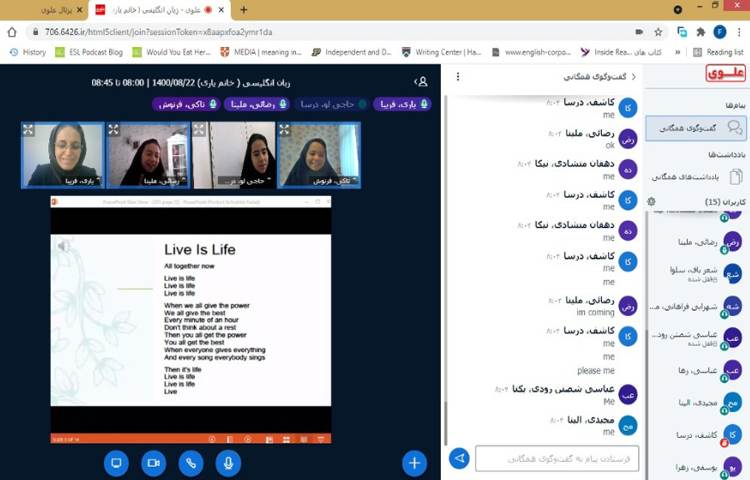Screen dimensions: 750x480
Task: Click the rightmost purple talking indicator
Action: 402,104
